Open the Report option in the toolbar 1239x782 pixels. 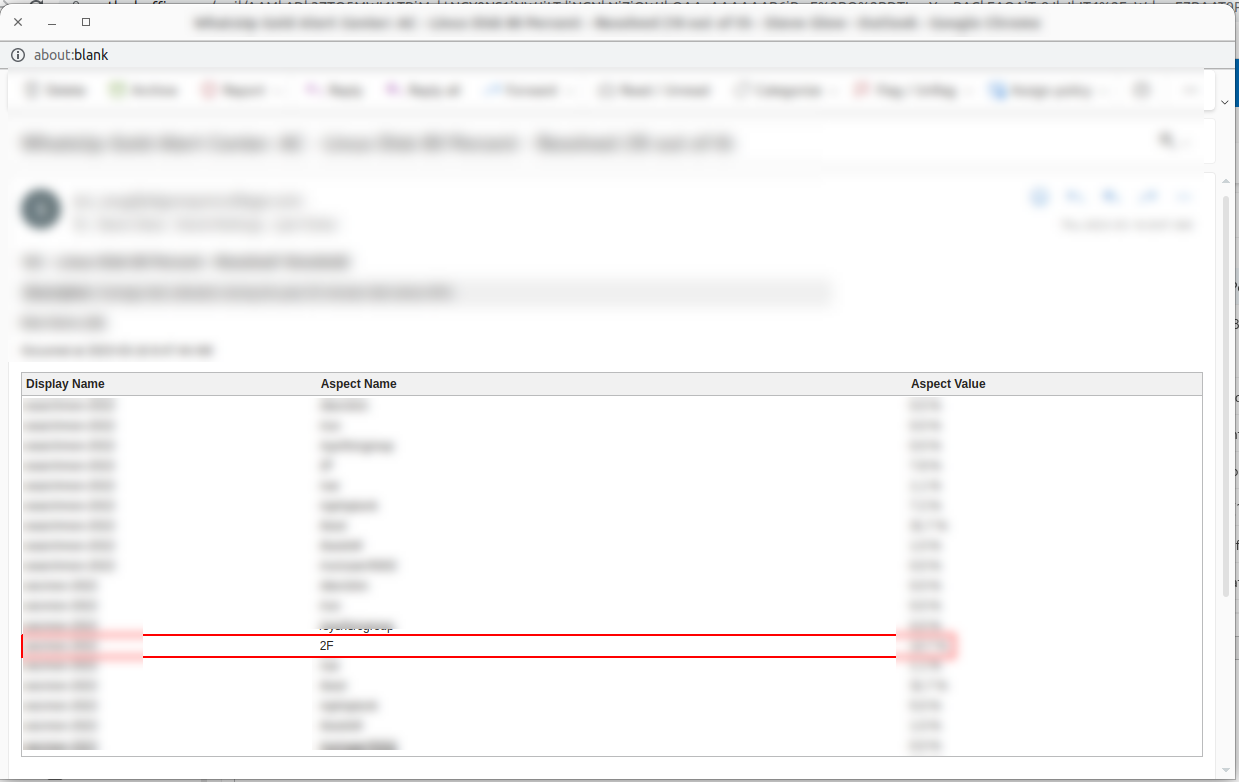[x=244, y=90]
